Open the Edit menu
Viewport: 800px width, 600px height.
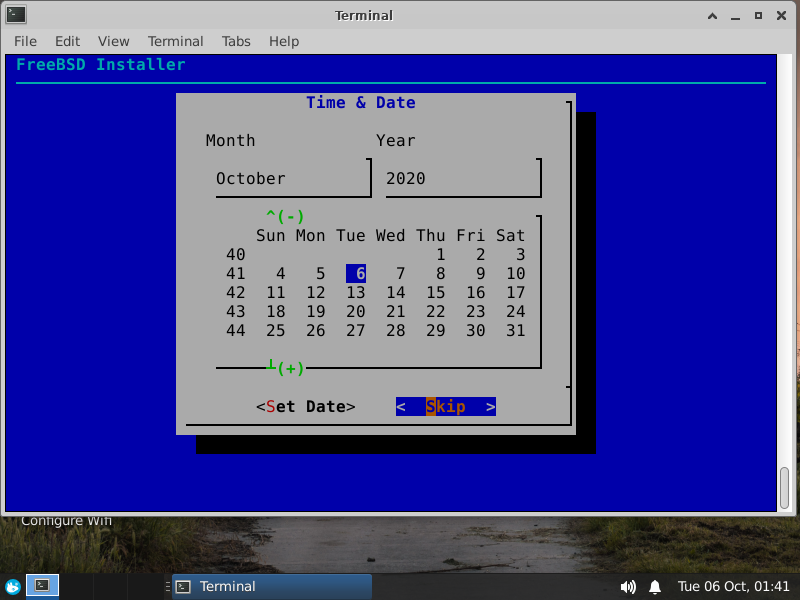pos(67,41)
